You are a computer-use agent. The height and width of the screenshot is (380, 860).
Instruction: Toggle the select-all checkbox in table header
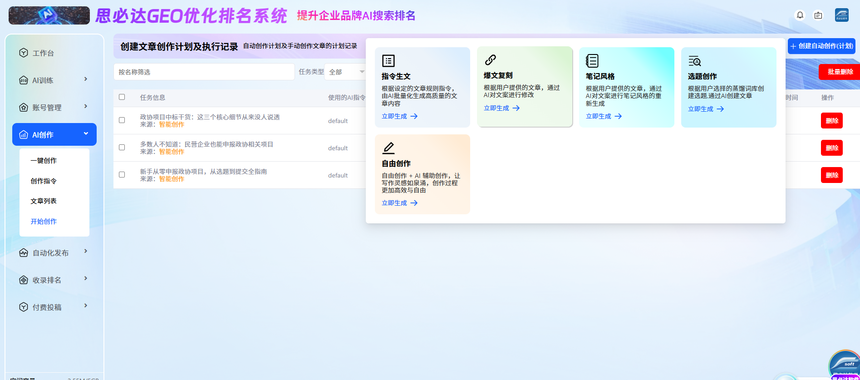pos(122,97)
